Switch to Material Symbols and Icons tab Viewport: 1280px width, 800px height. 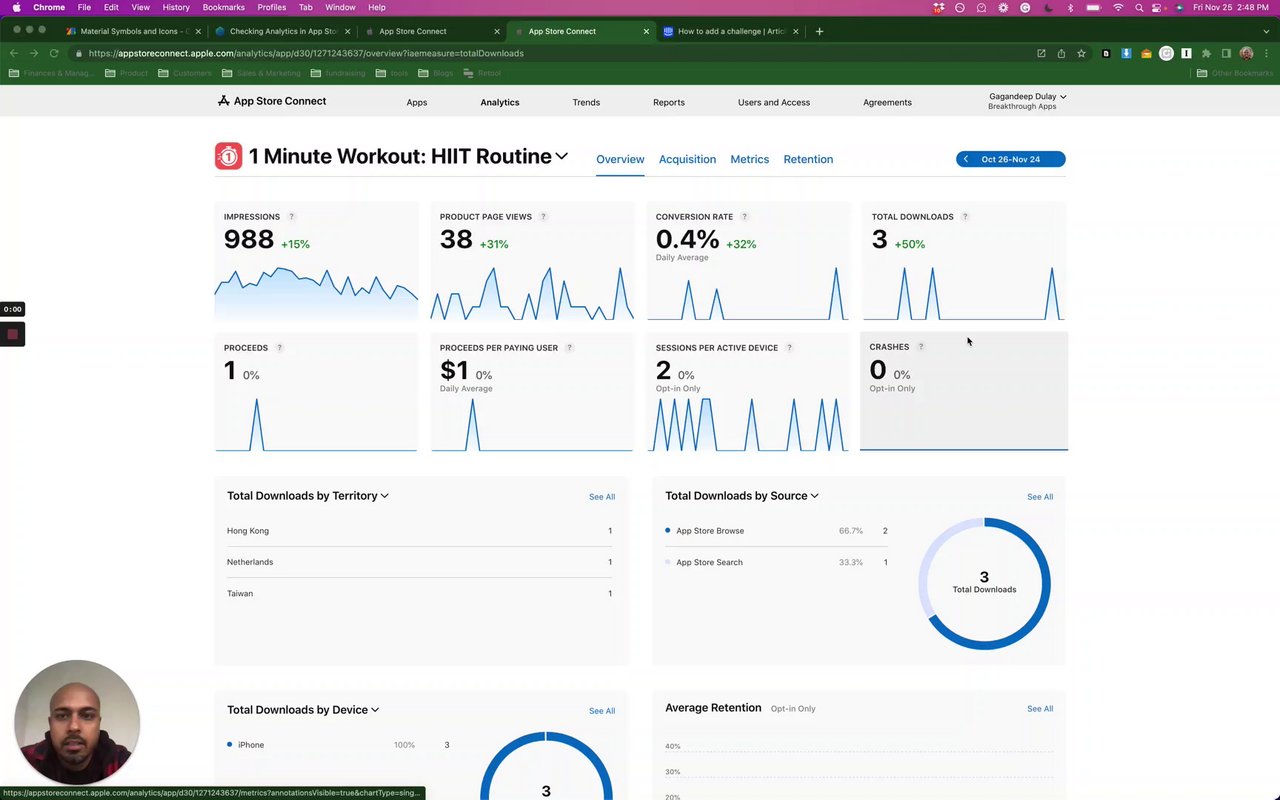pos(132,31)
